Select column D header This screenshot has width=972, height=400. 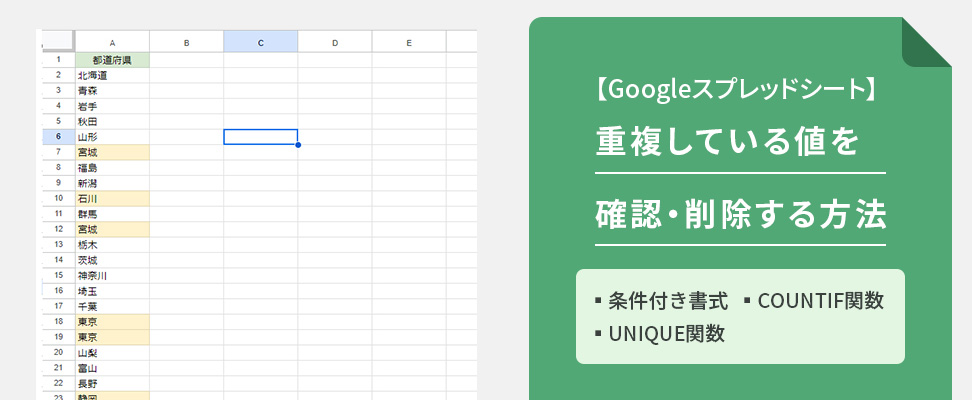coord(335,42)
